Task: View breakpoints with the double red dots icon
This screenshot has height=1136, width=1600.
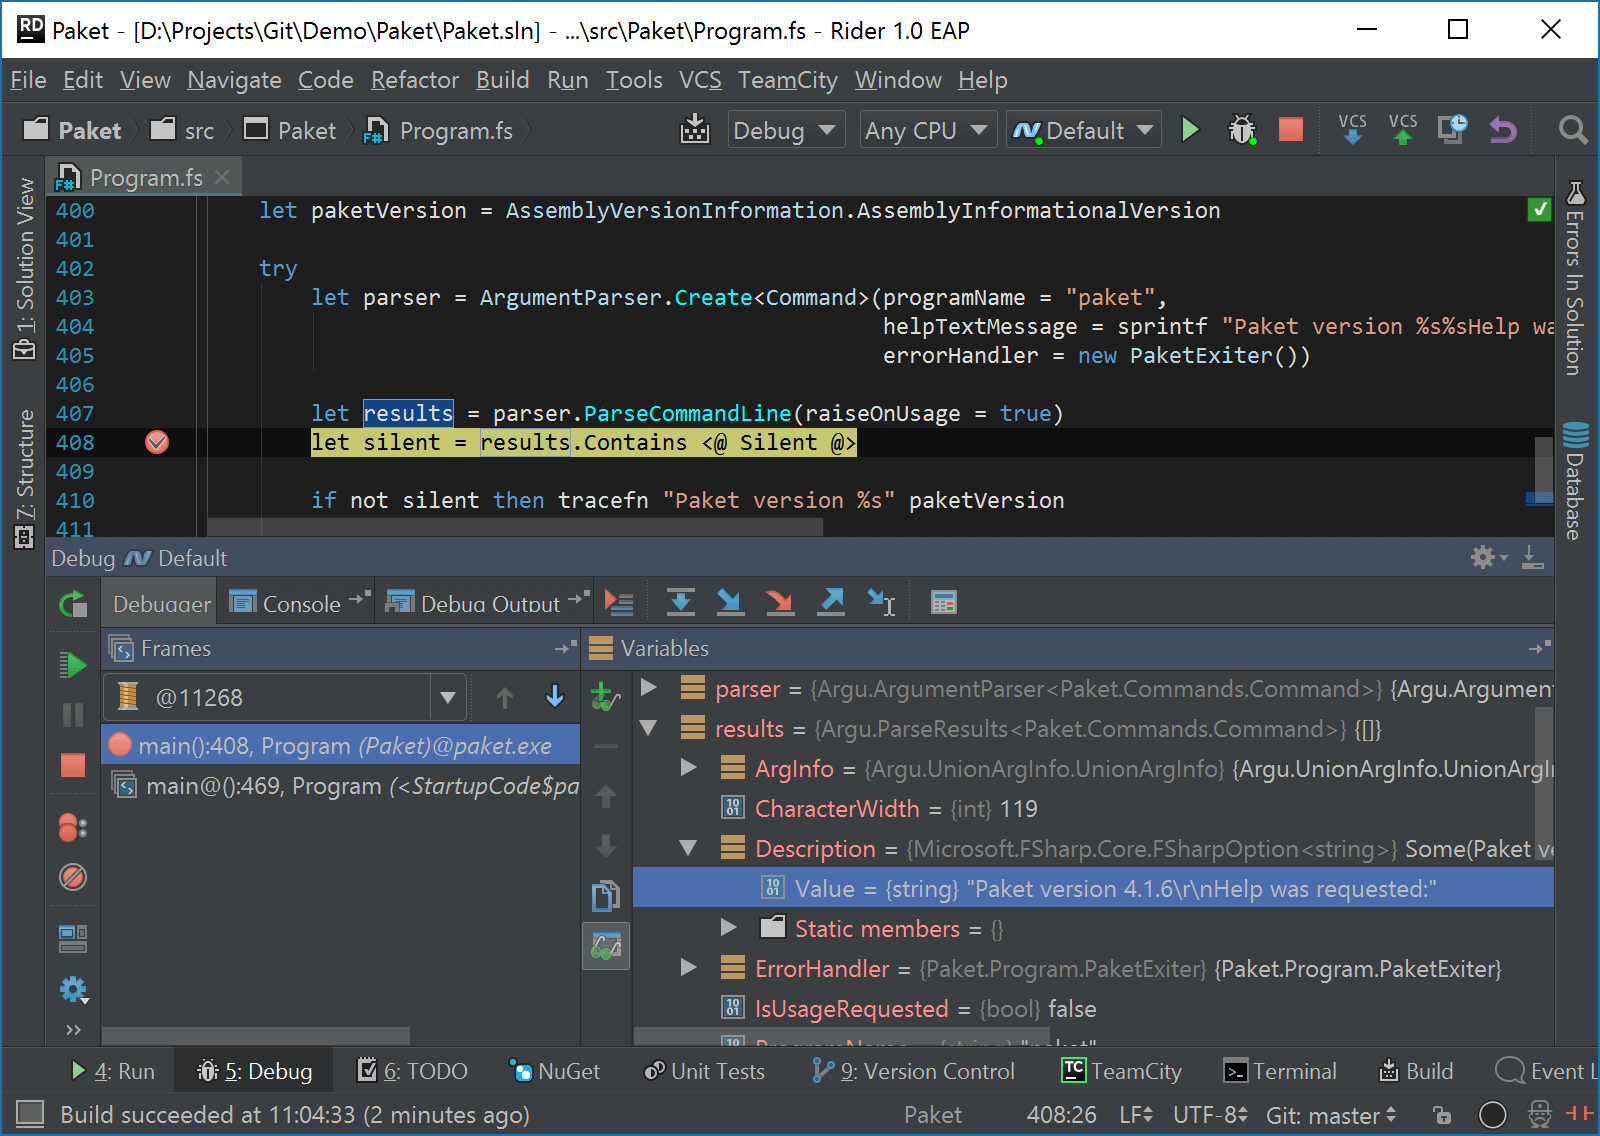Action: point(73,827)
